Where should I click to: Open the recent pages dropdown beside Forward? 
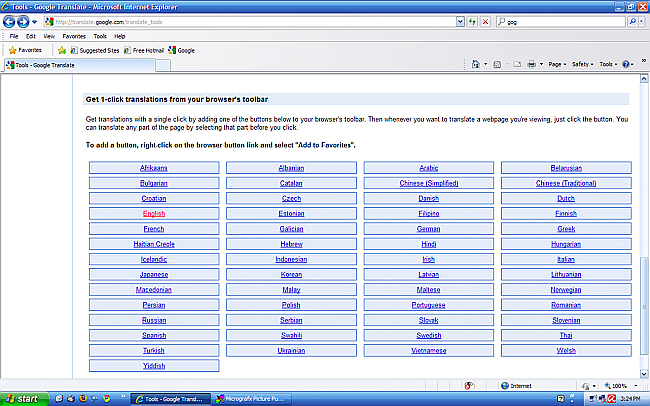click(x=34, y=22)
